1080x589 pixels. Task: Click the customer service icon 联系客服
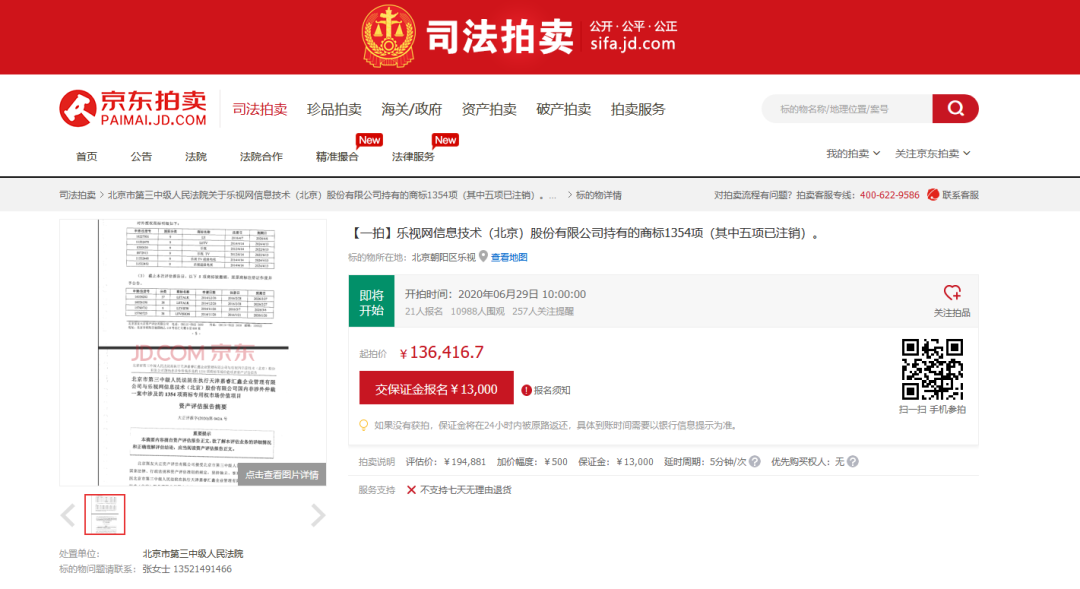coord(933,195)
